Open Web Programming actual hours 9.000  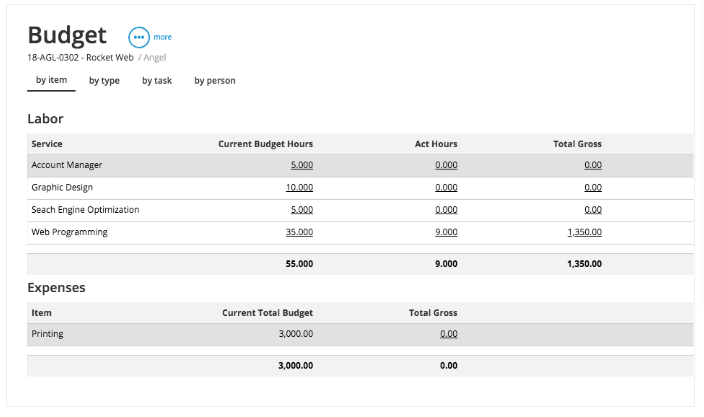446,232
